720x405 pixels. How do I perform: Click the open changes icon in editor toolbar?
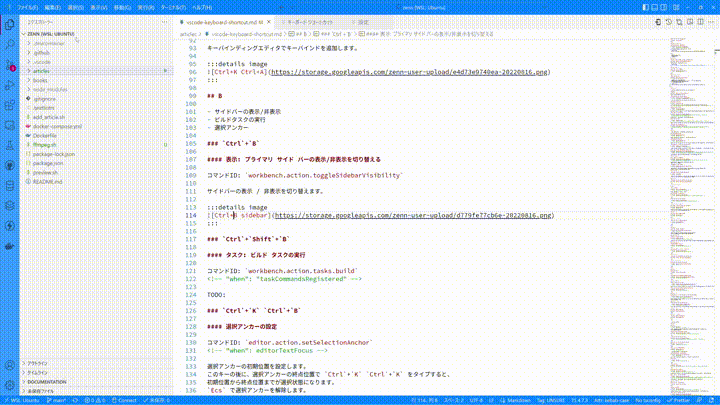pyautogui.click(x=658, y=22)
